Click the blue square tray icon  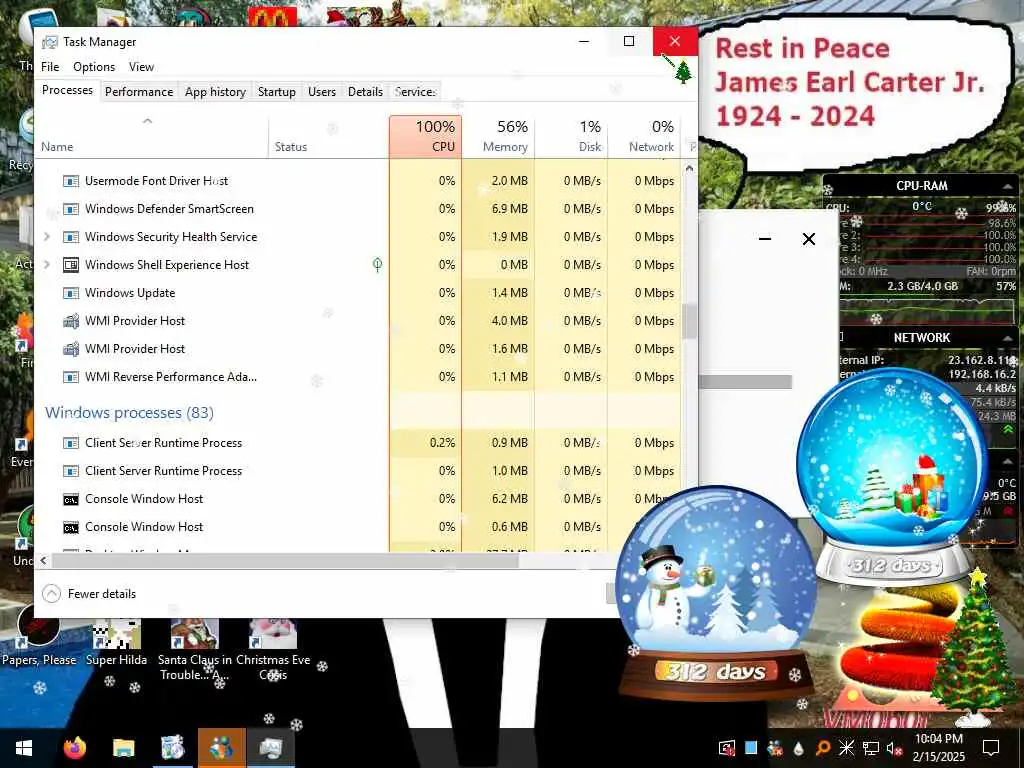tap(751, 748)
